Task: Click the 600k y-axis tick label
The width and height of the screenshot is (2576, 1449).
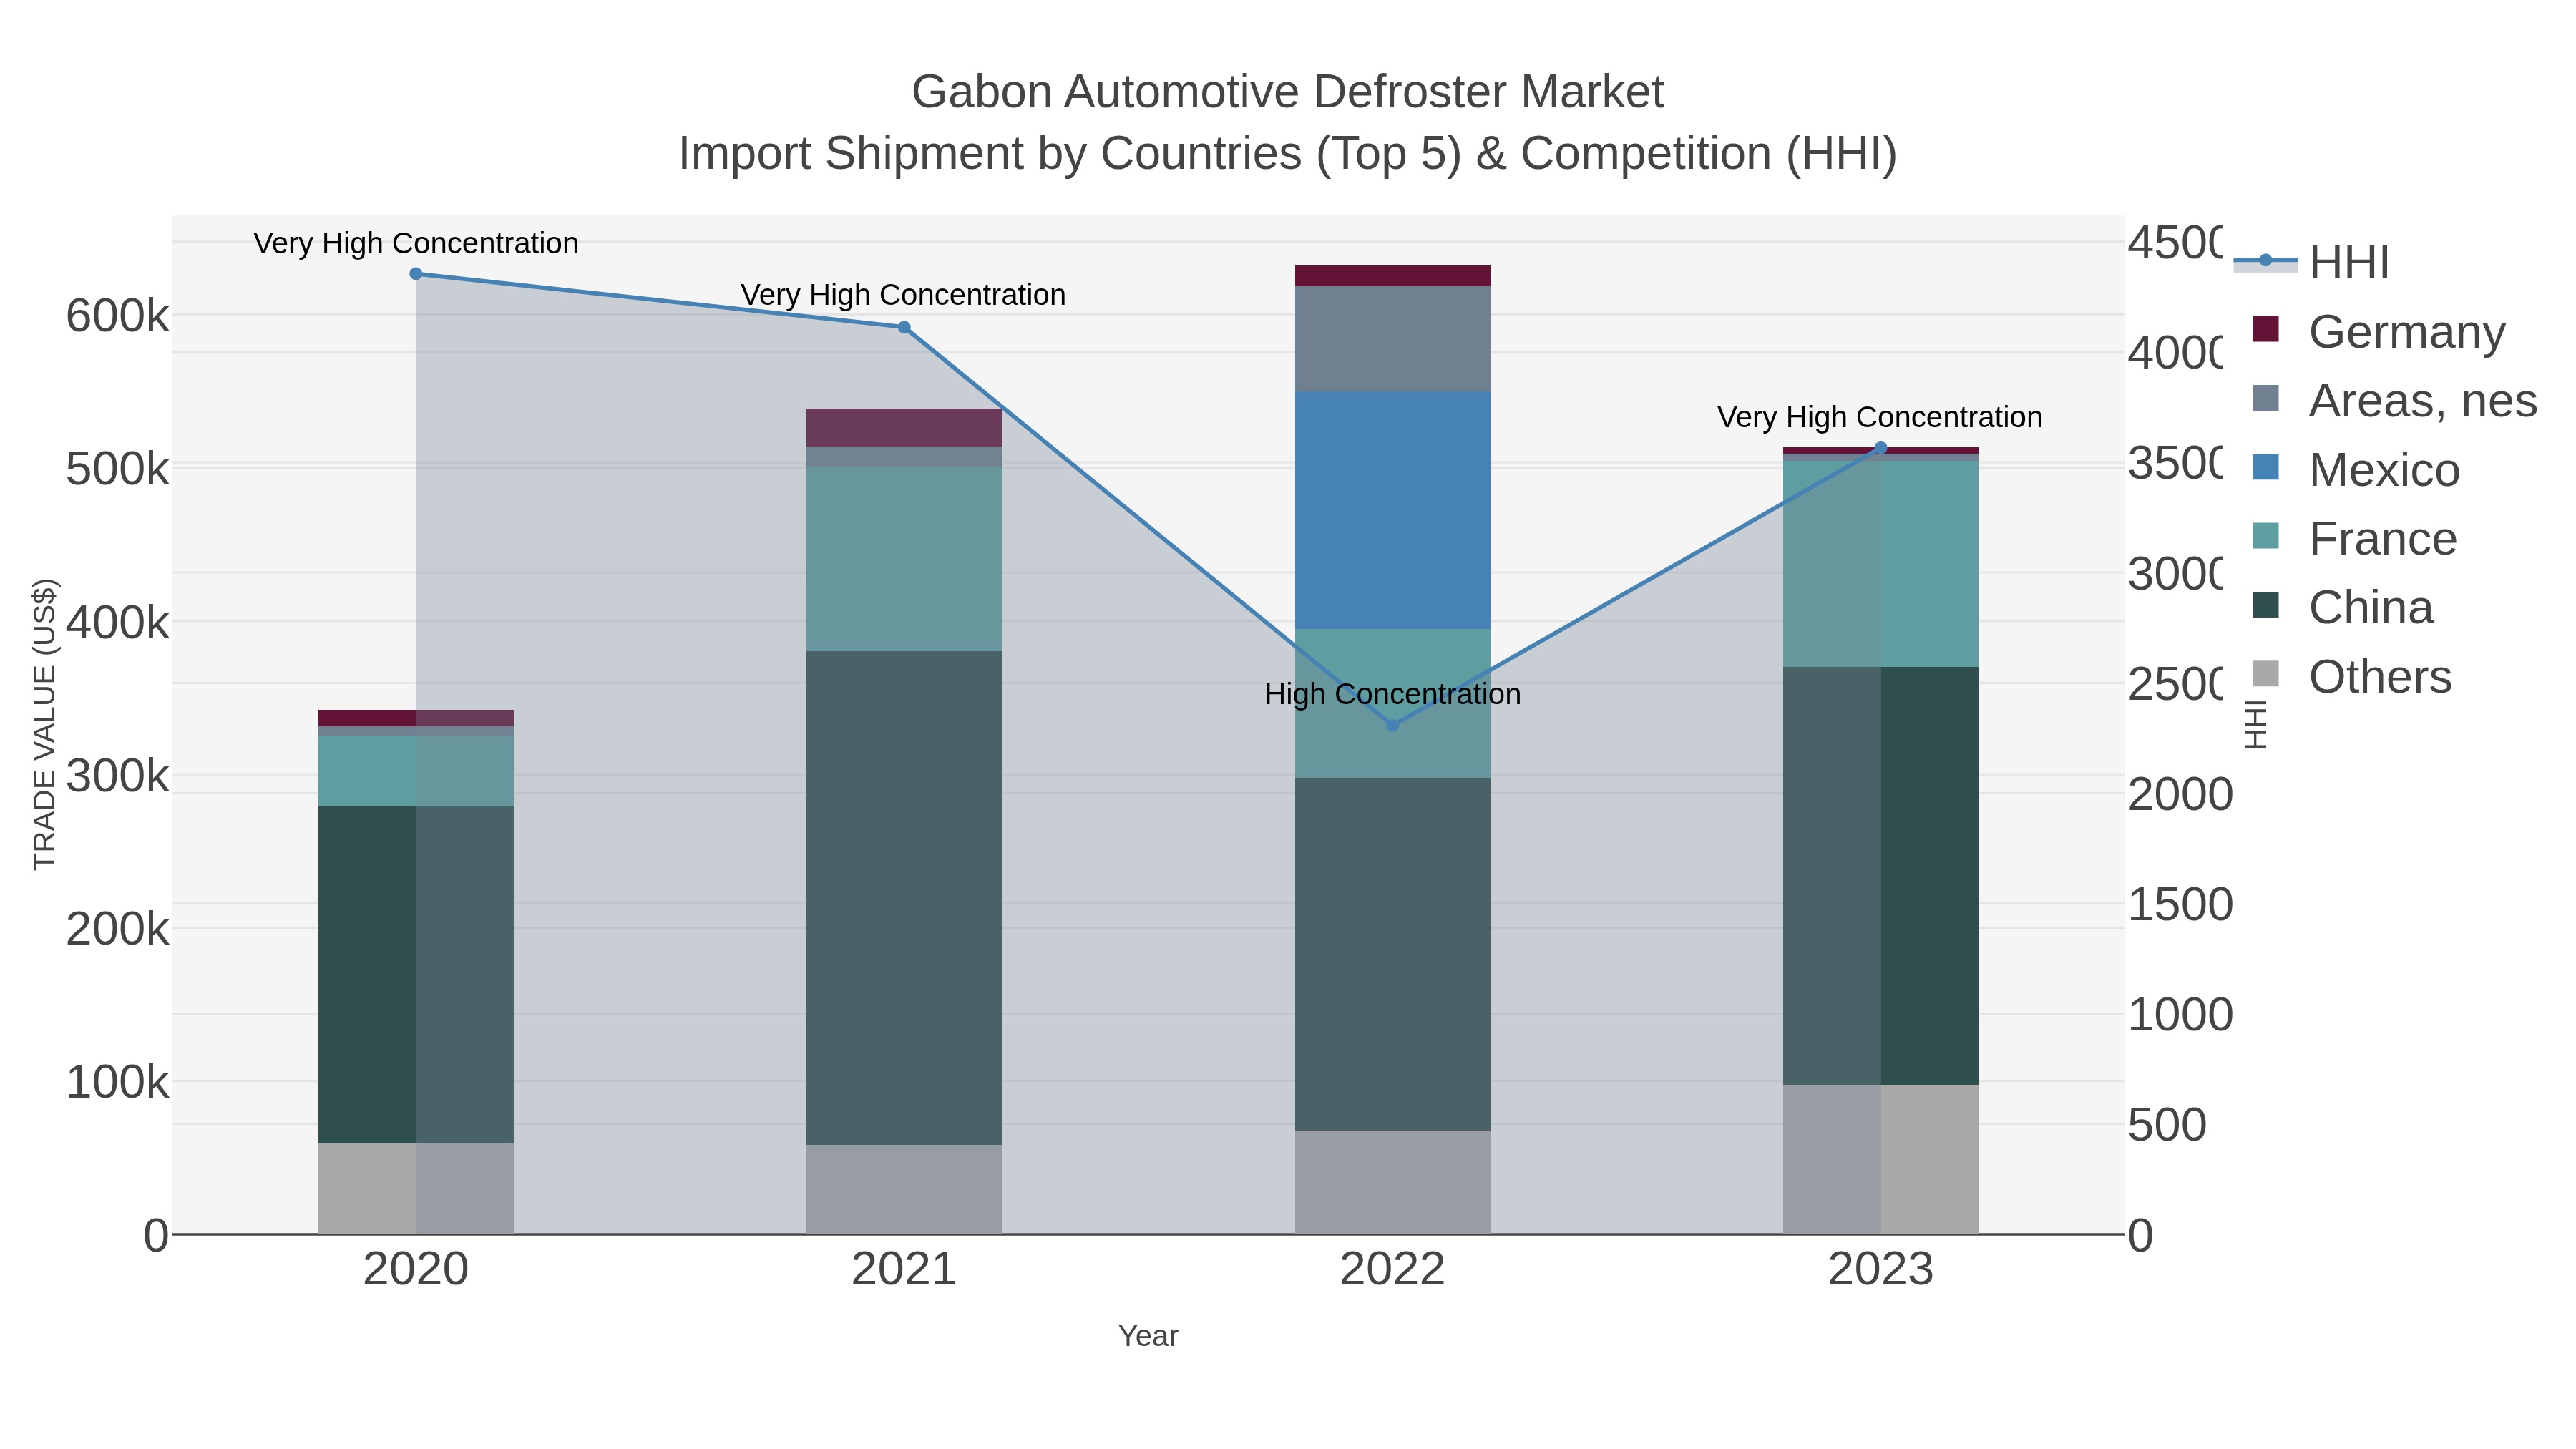Action: pos(118,316)
